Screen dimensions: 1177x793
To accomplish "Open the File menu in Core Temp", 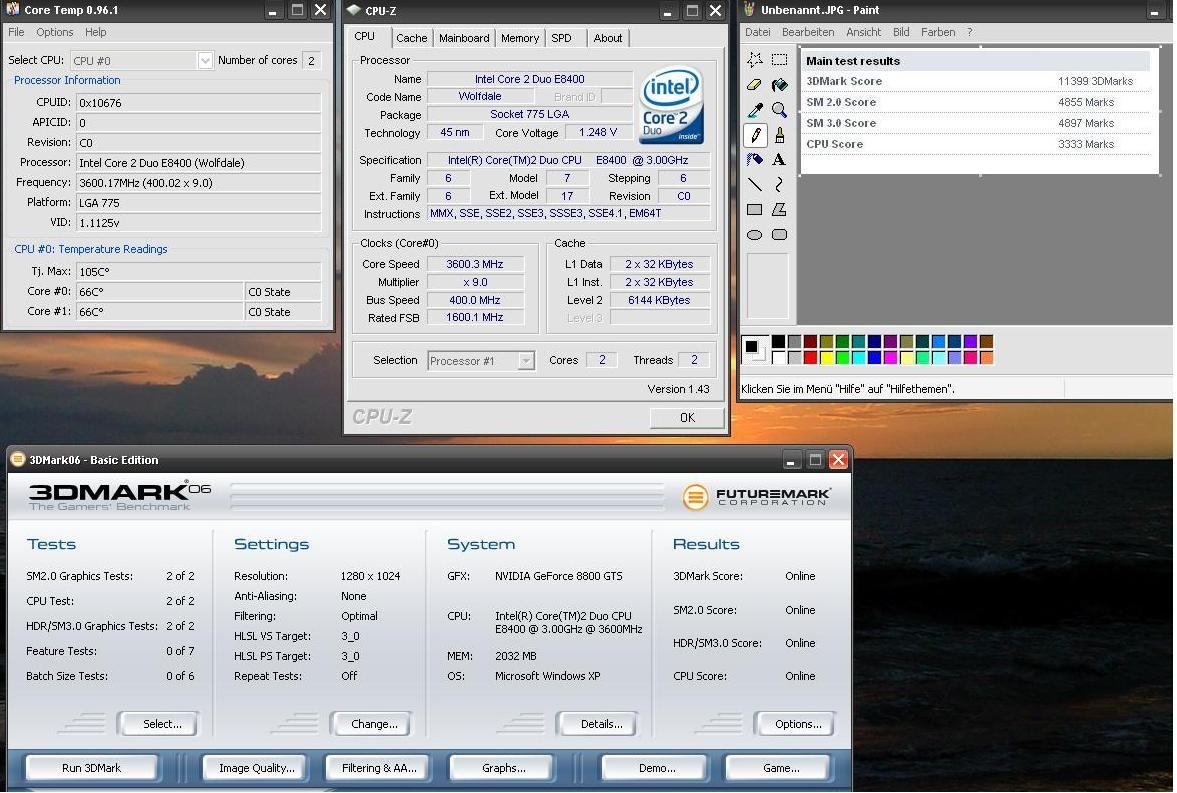I will 16,32.
